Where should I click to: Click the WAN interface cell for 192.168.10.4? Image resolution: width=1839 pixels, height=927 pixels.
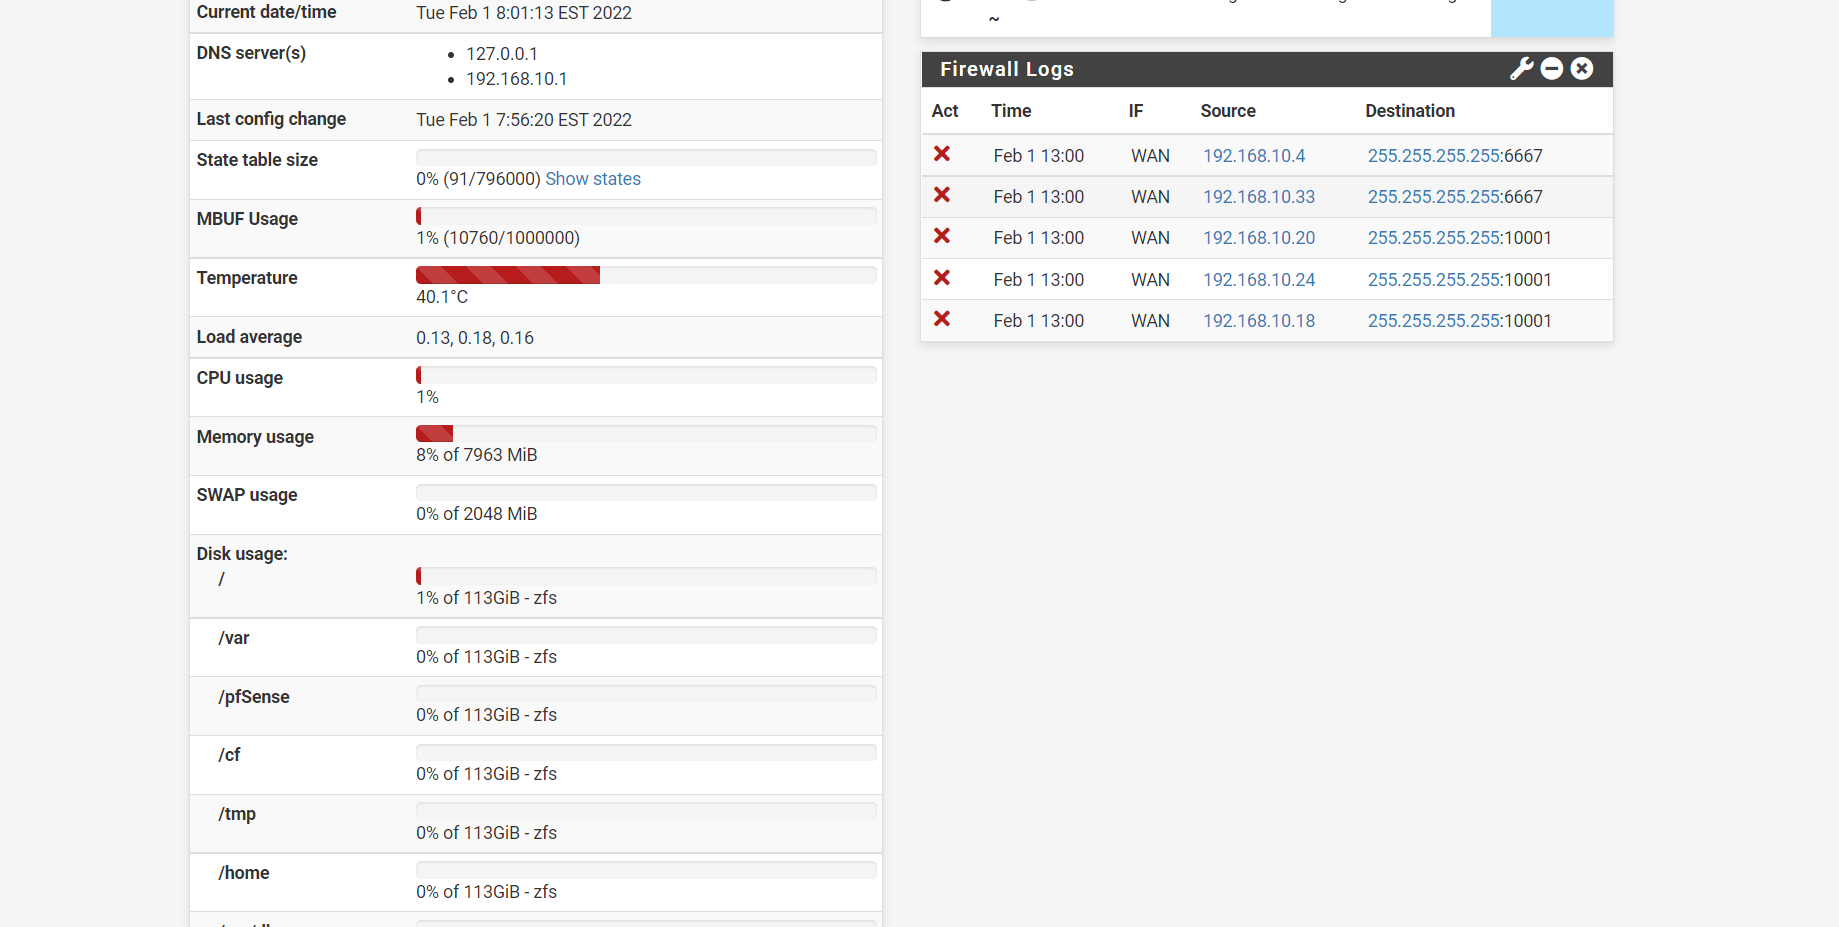[1150, 156]
